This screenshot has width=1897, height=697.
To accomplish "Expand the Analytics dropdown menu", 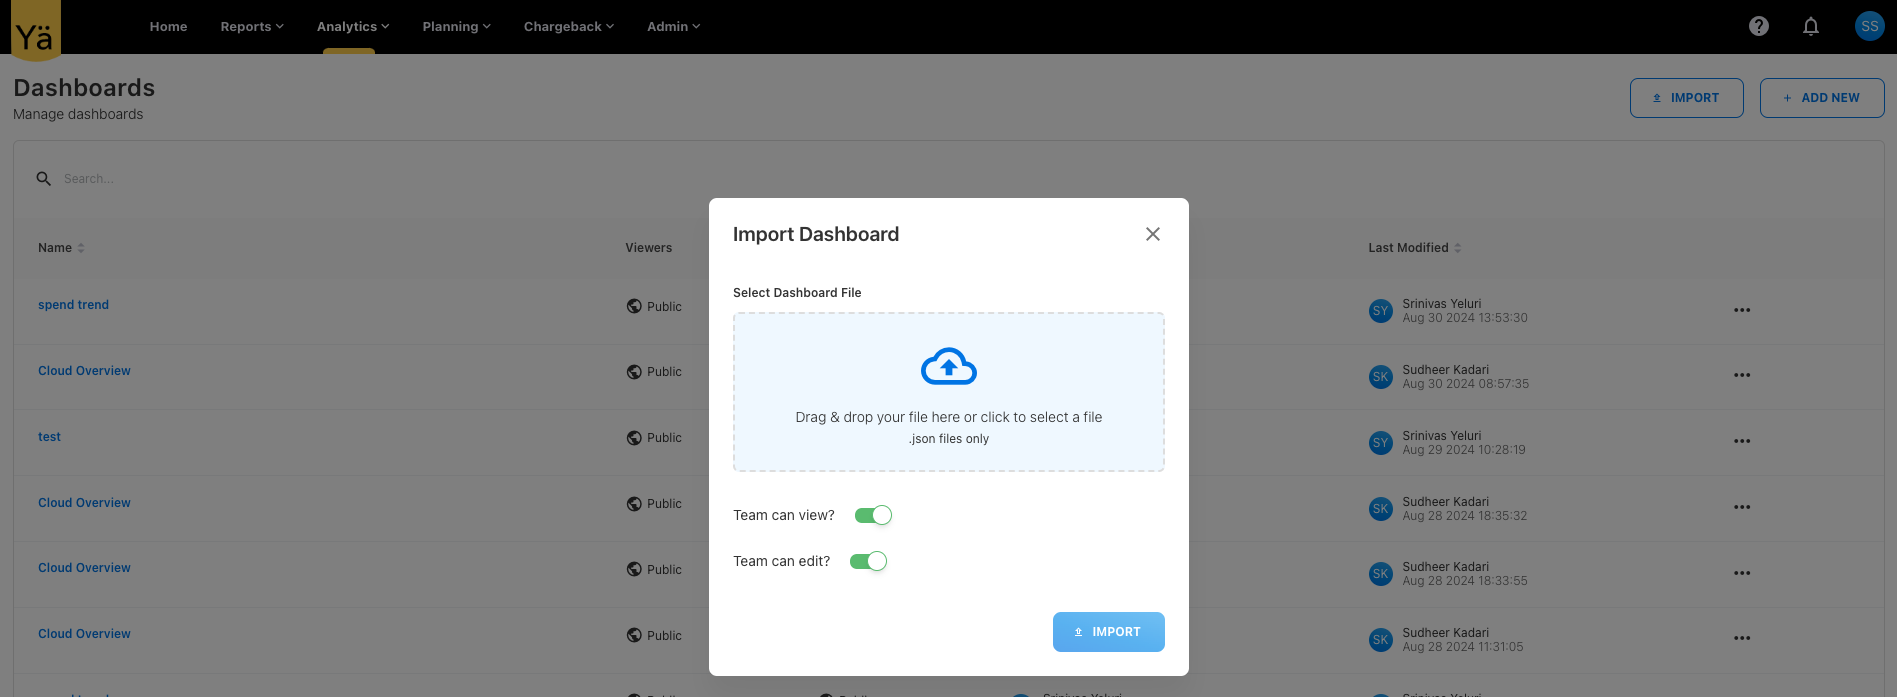I will click(x=352, y=27).
